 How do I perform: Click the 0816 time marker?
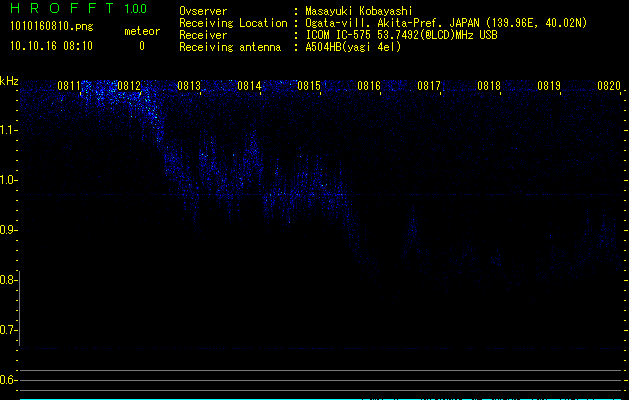pos(369,85)
